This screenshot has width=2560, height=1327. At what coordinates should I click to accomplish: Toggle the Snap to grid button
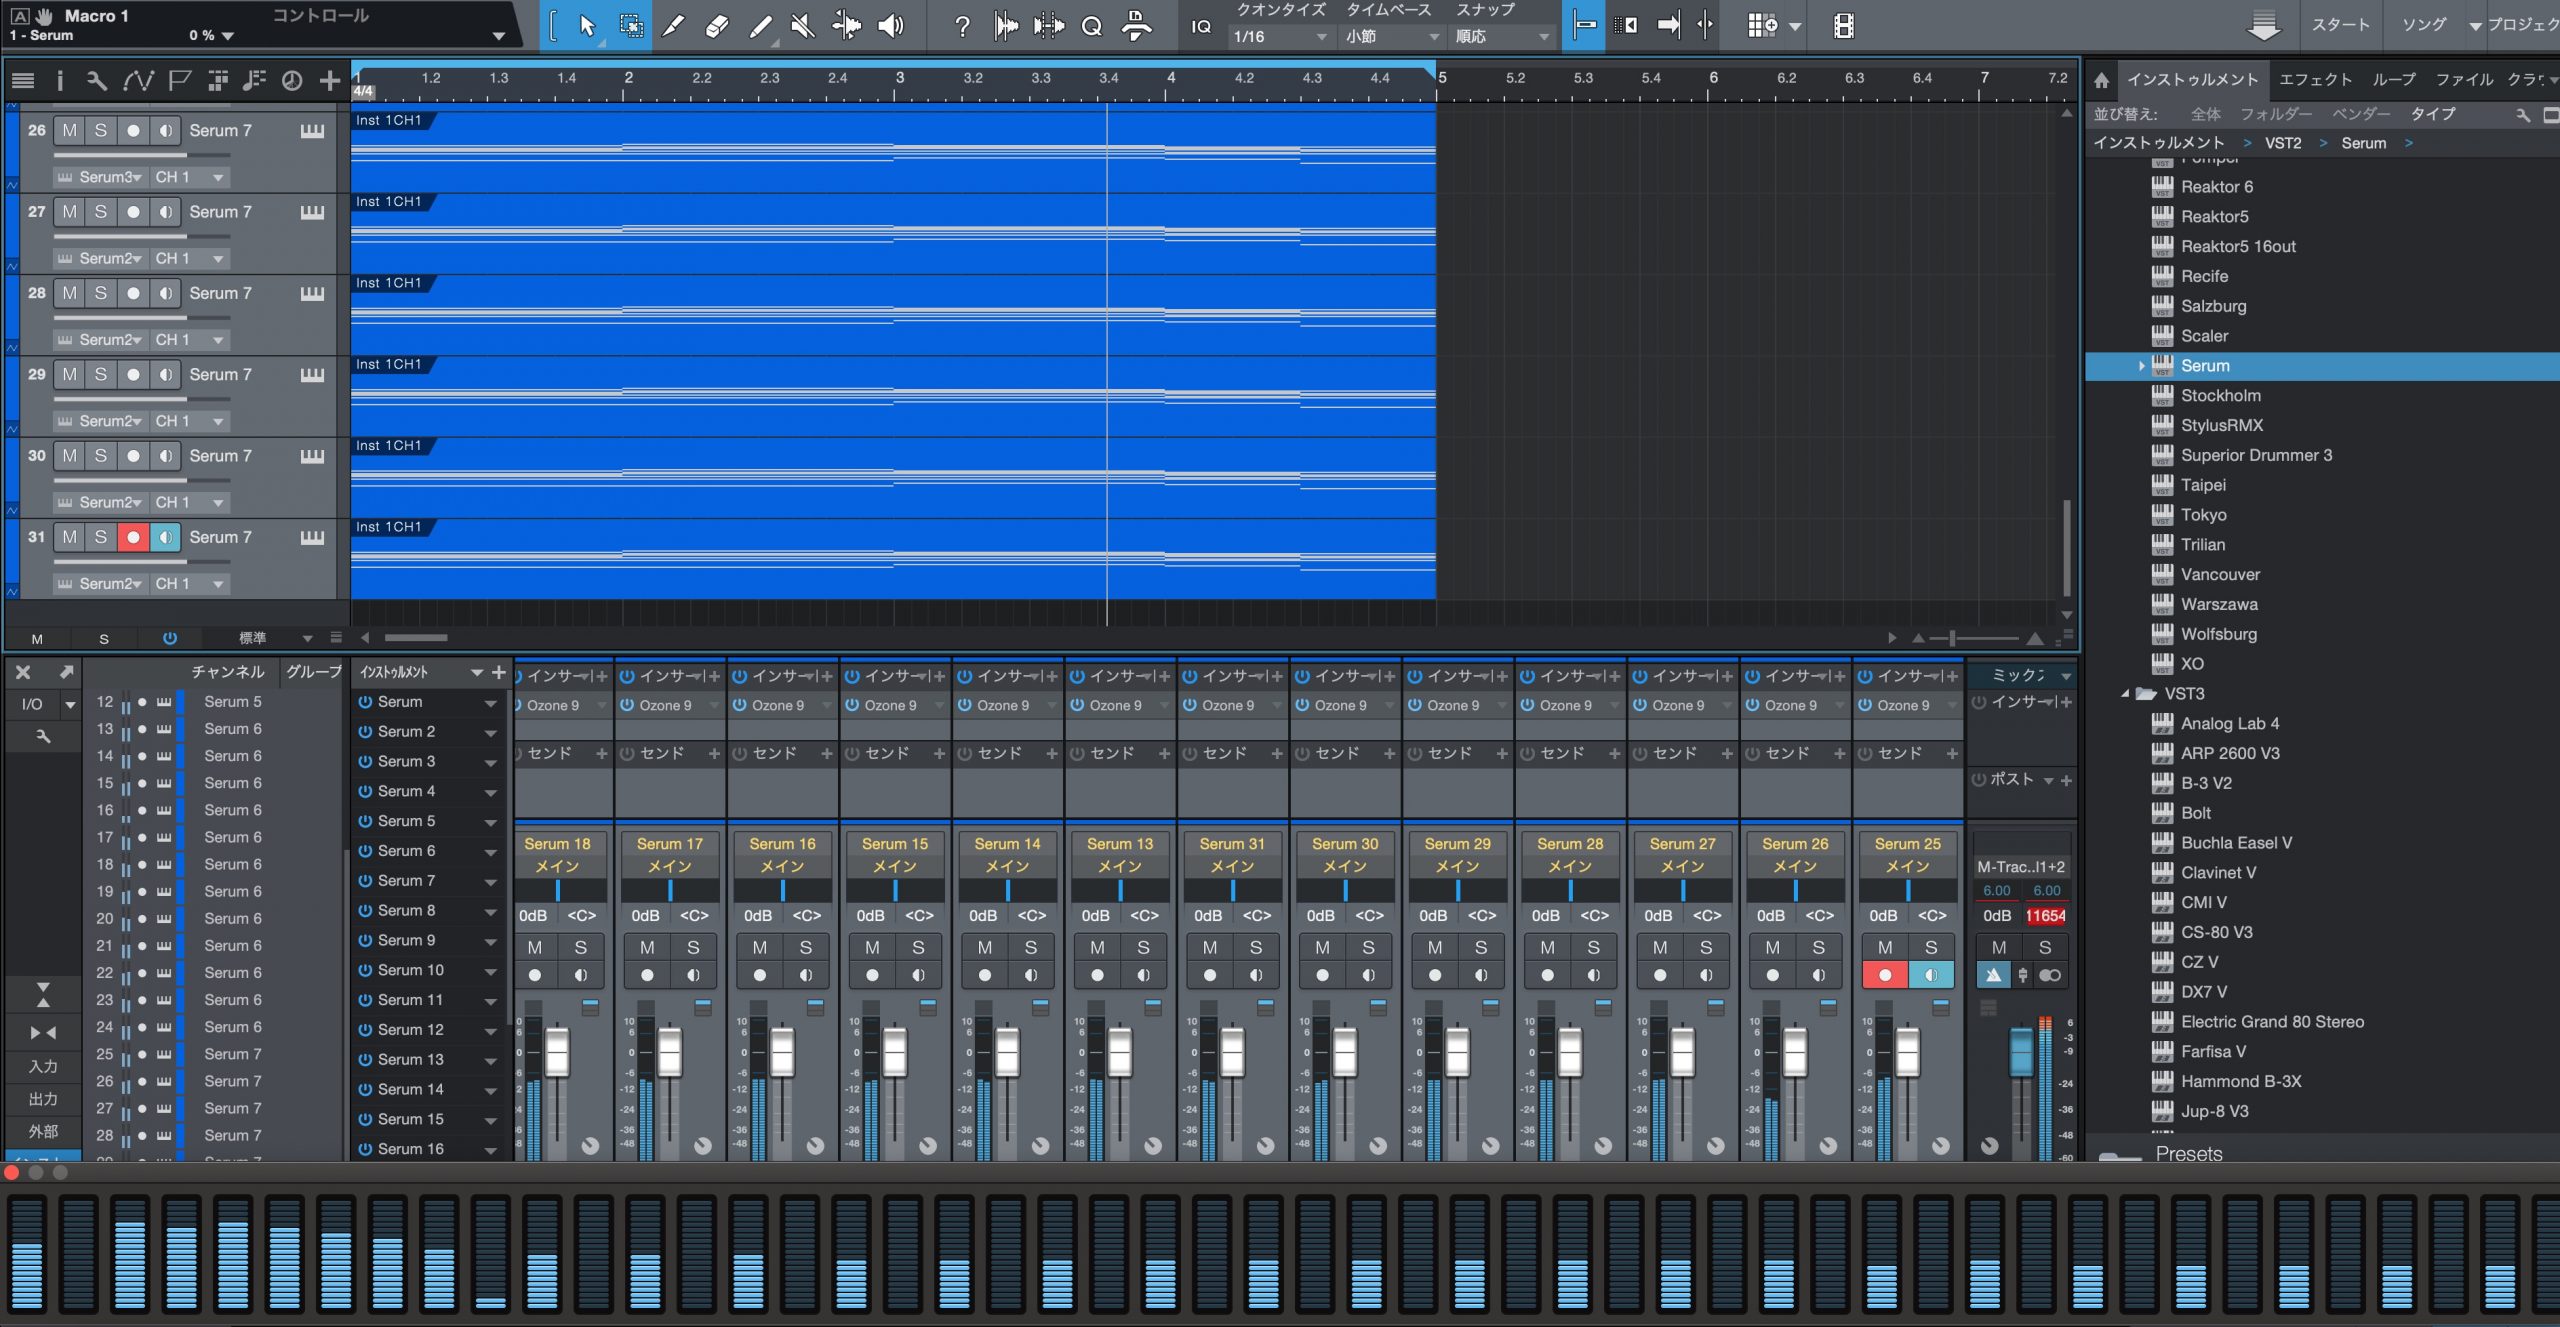click(x=1584, y=26)
